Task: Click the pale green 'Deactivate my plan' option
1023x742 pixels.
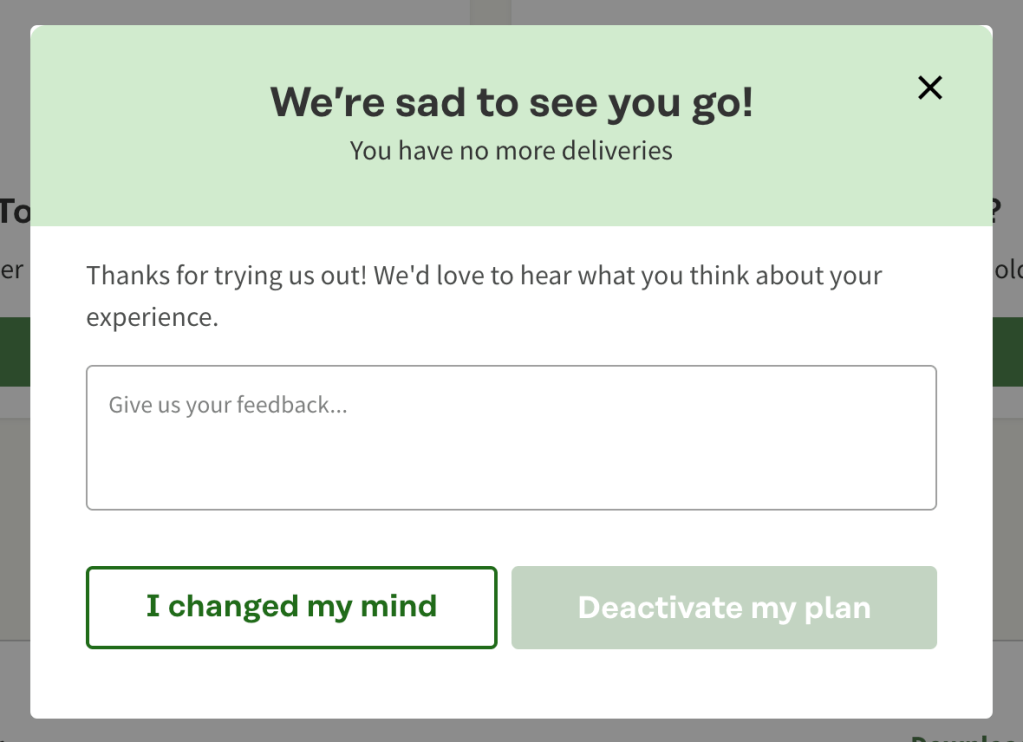Action: tap(724, 607)
